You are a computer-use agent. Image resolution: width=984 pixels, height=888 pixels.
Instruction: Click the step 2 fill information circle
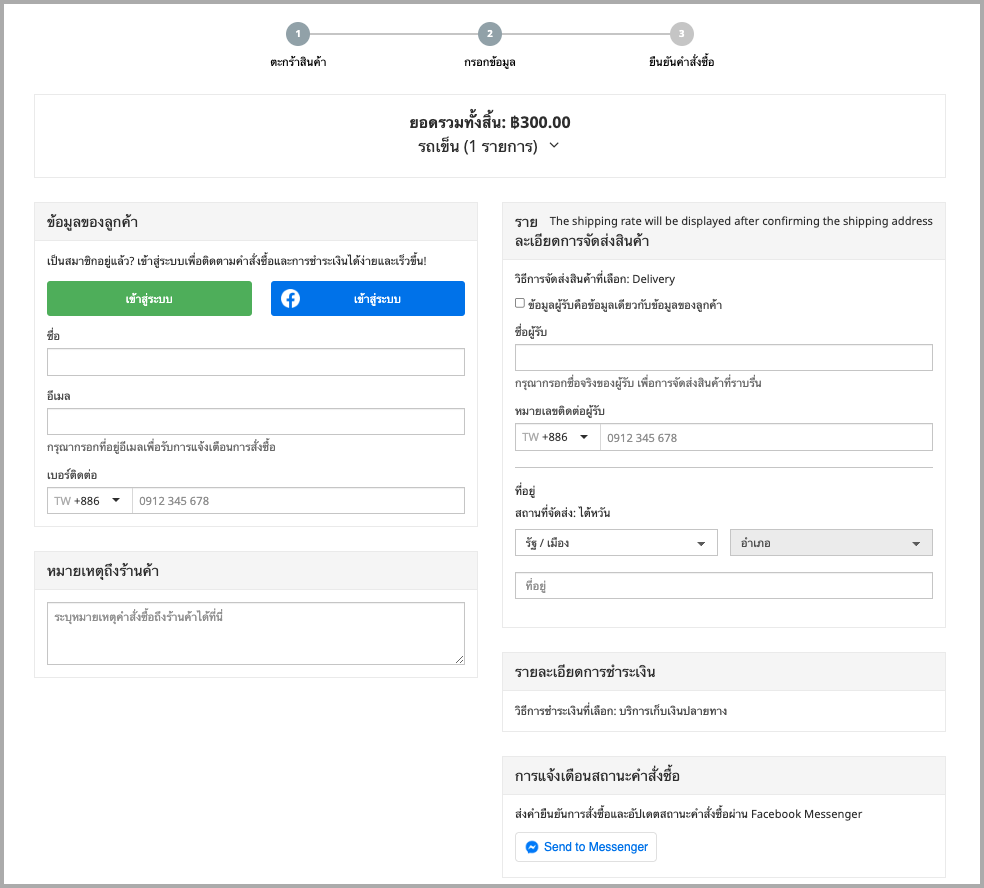pyautogui.click(x=490, y=34)
